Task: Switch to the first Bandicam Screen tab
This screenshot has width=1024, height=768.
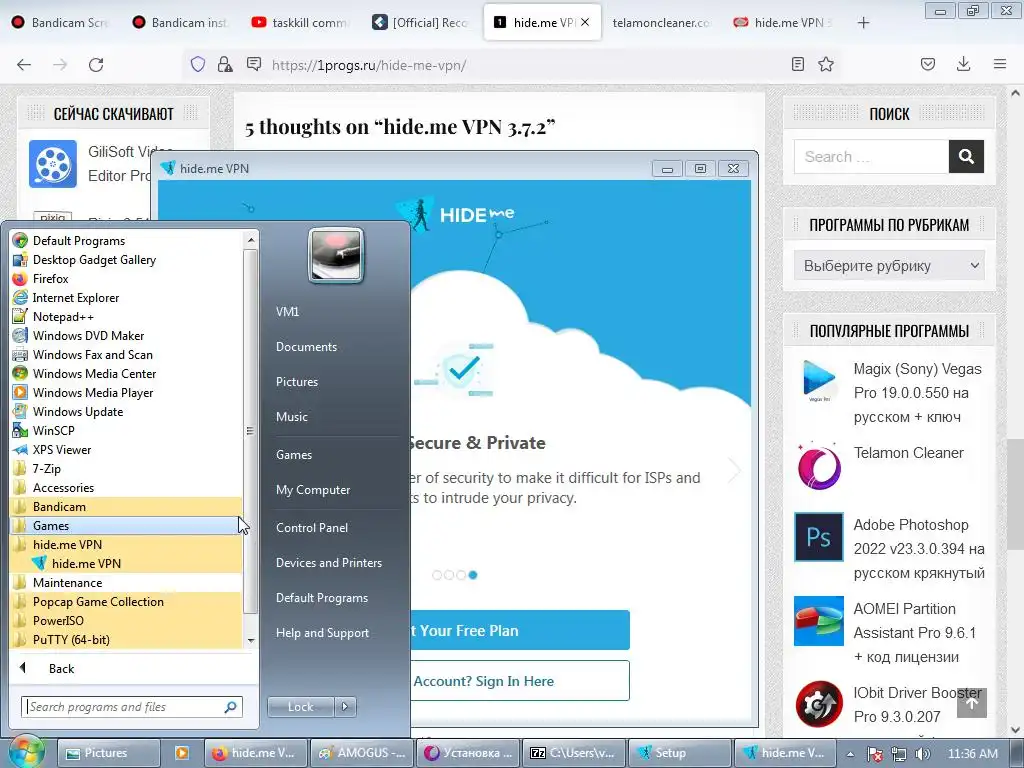Action: pyautogui.click(x=61, y=23)
